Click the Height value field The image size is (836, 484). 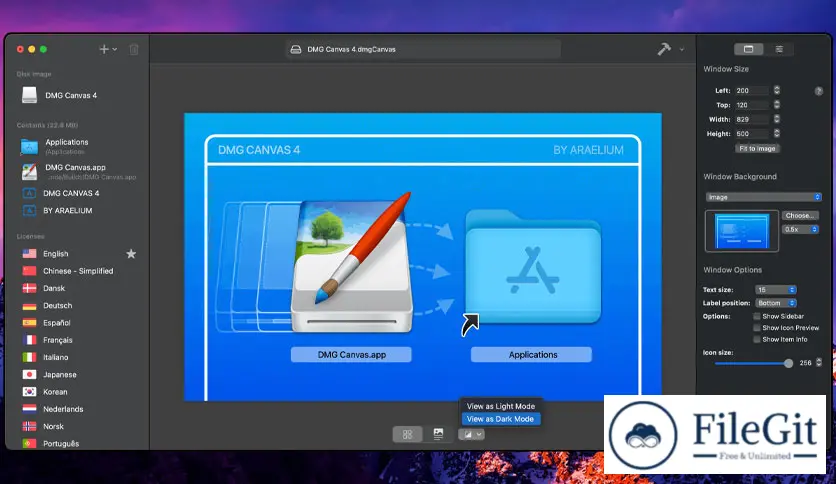point(752,134)
